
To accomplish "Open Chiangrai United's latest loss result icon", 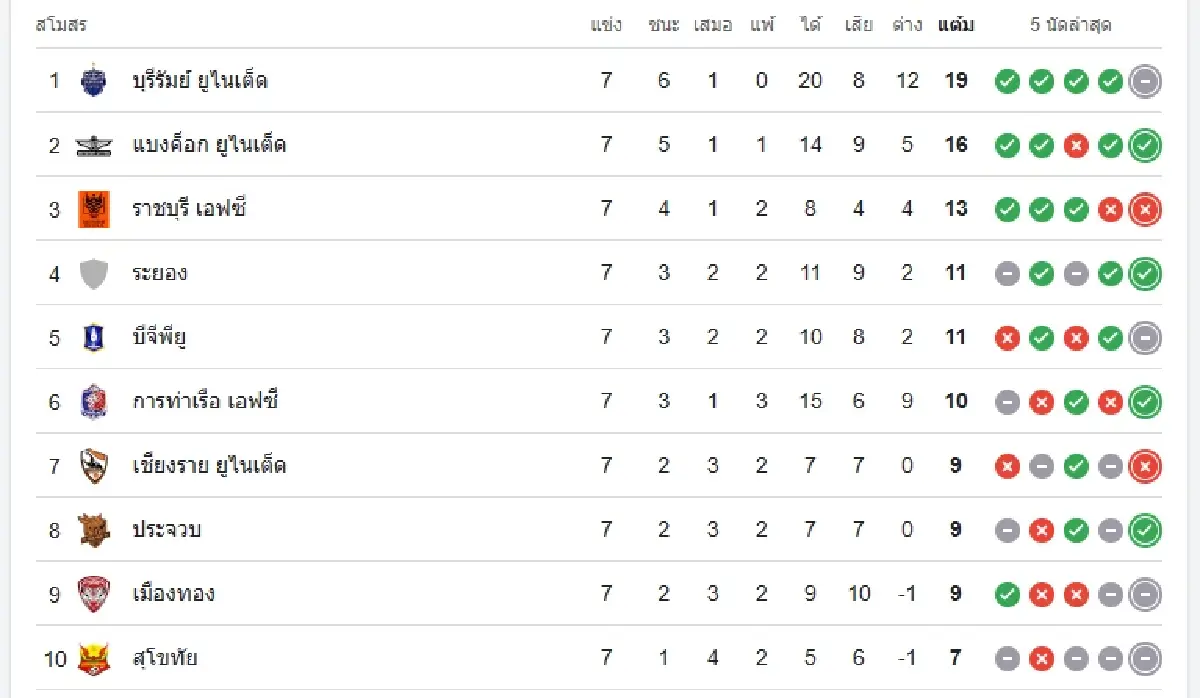I will pos(1145,465).
